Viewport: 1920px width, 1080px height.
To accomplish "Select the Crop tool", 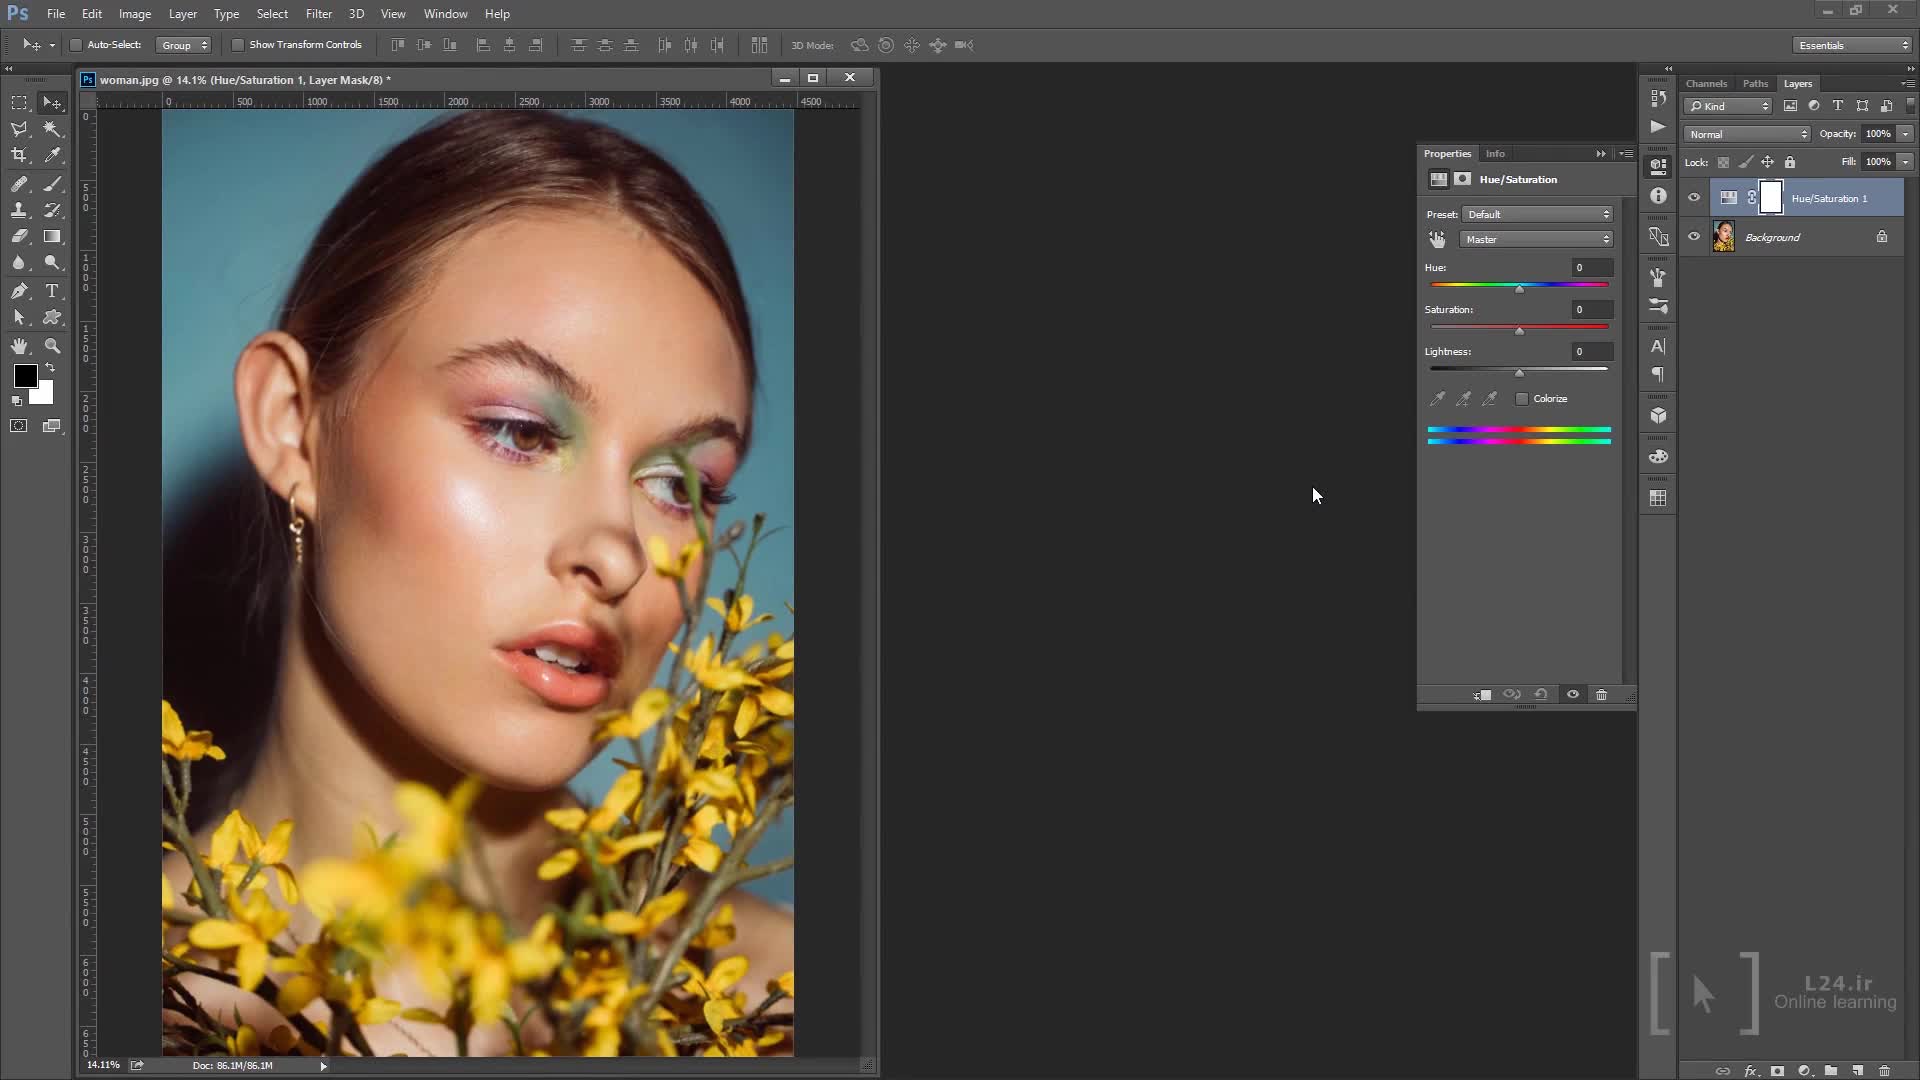I will [19, 155].
